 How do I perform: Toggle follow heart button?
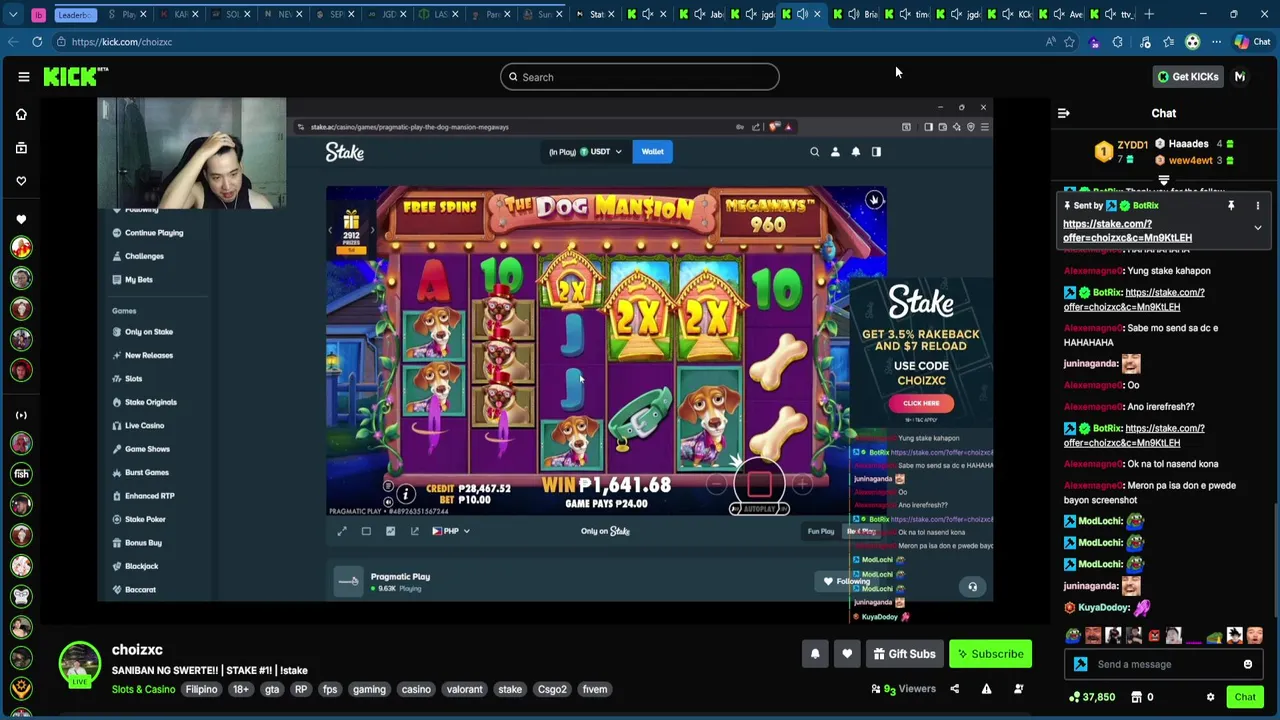pyautogui.click(x=847, y=654)
